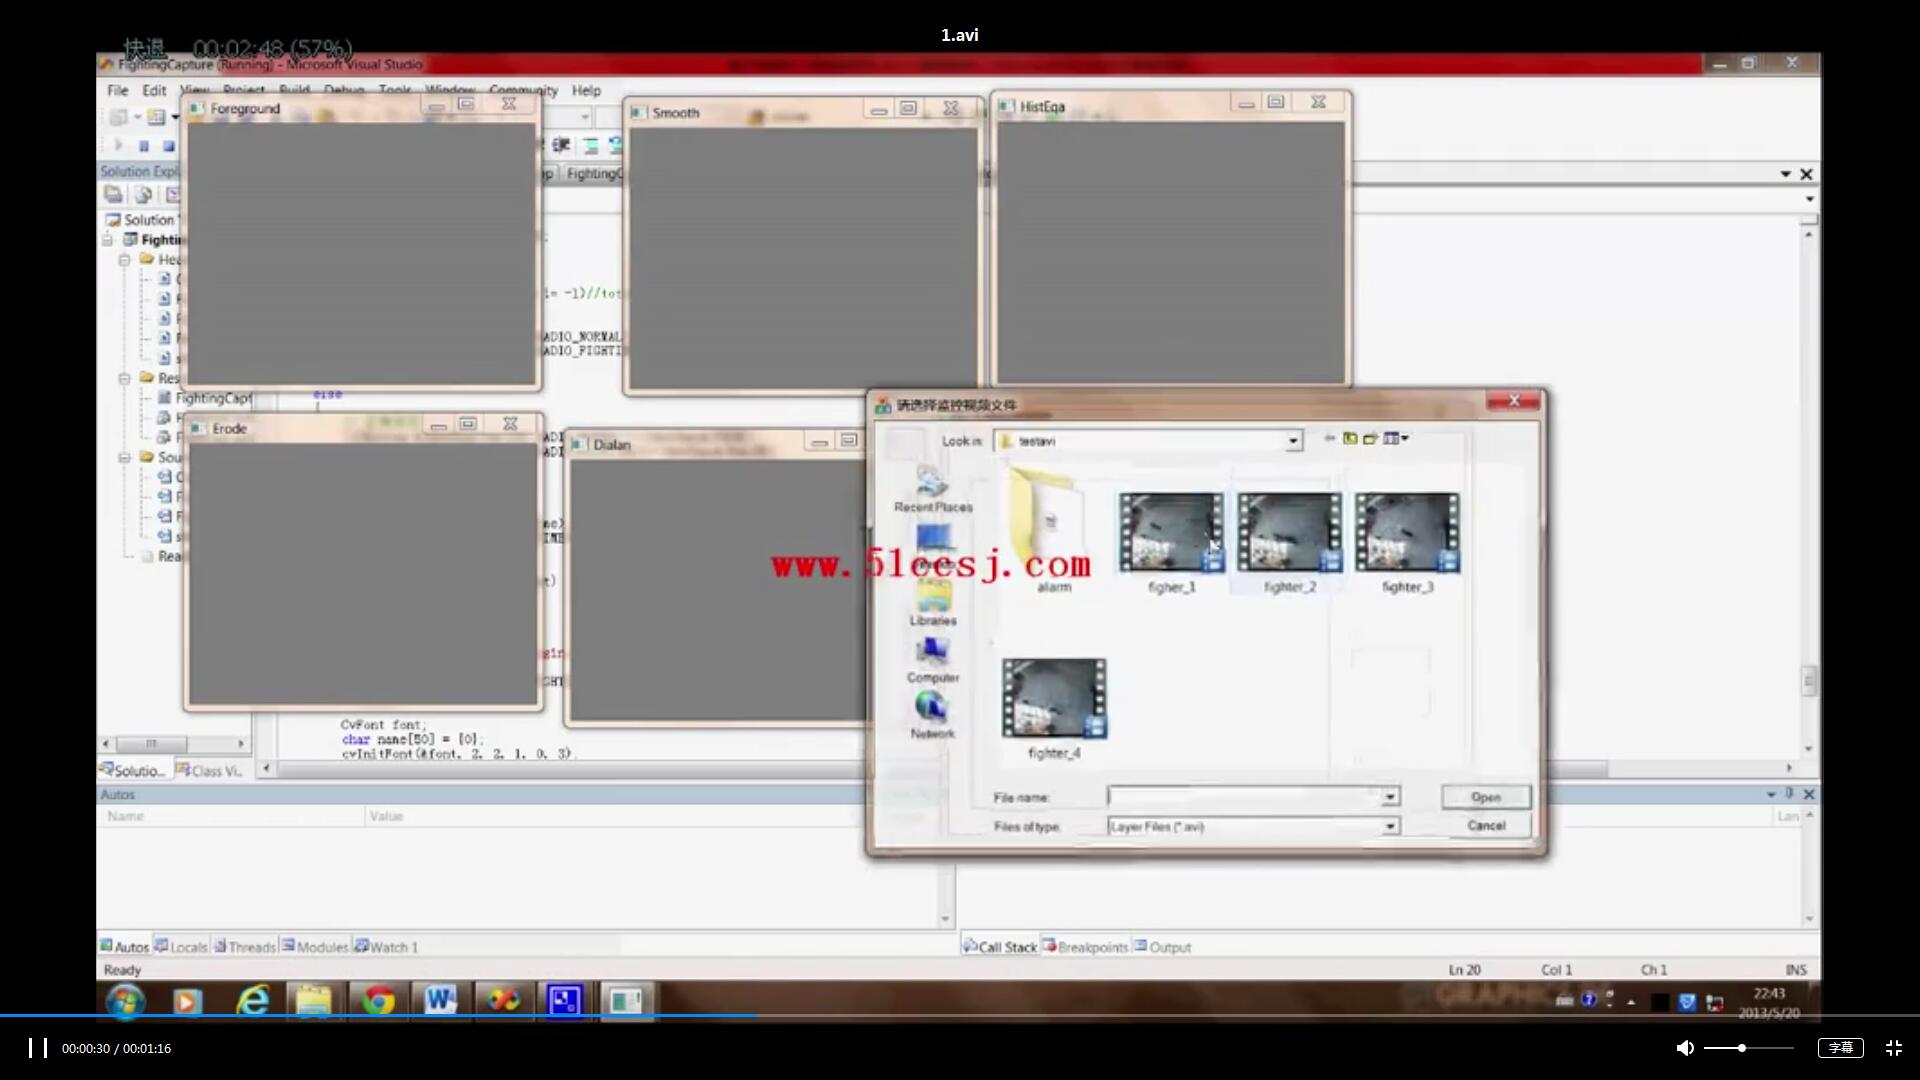
Task: Open Google Chrome from the taskbar
Action: [x=378, y=1000]
